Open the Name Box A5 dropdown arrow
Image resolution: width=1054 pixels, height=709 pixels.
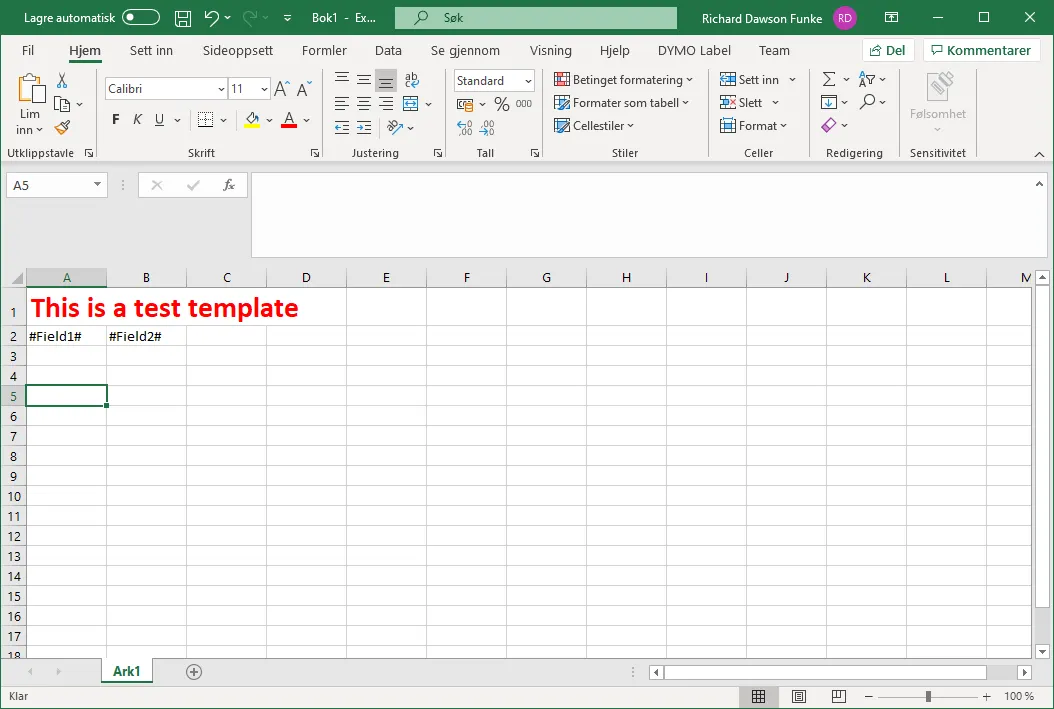[x=97, y=185]
